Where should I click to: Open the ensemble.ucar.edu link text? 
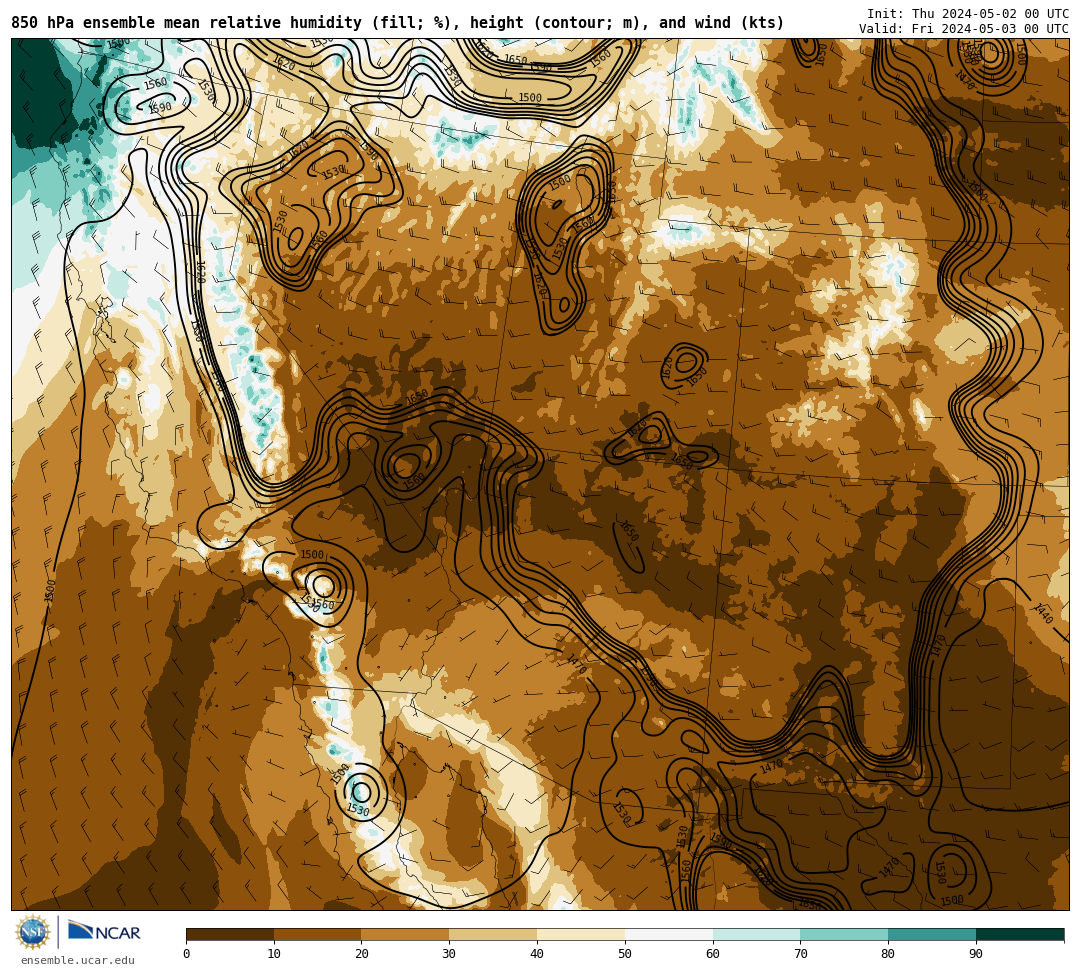78,960
